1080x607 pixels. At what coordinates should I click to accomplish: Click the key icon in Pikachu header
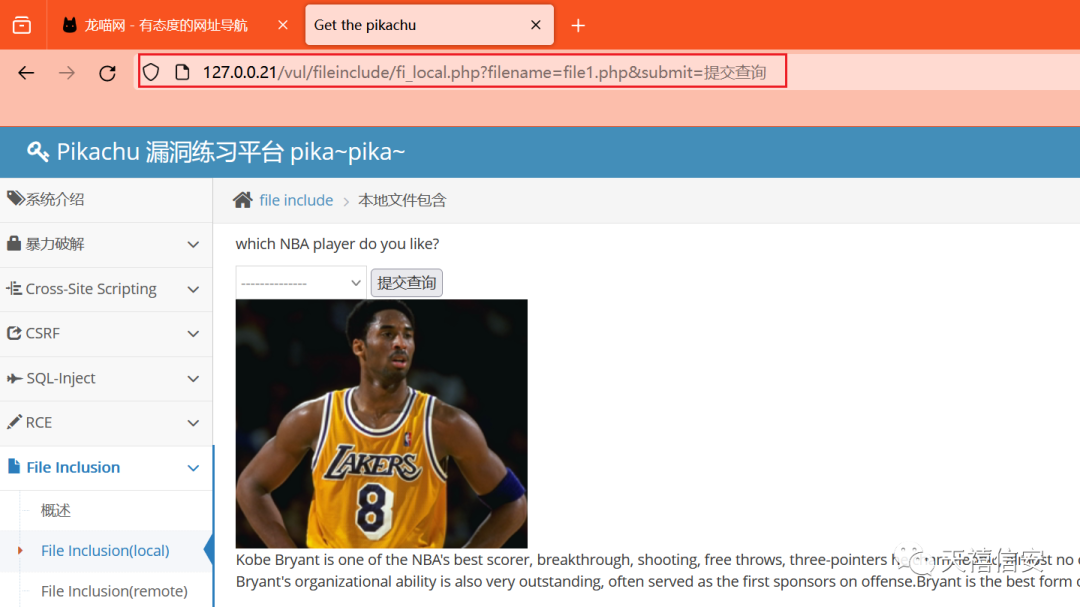tap(38, 152)
